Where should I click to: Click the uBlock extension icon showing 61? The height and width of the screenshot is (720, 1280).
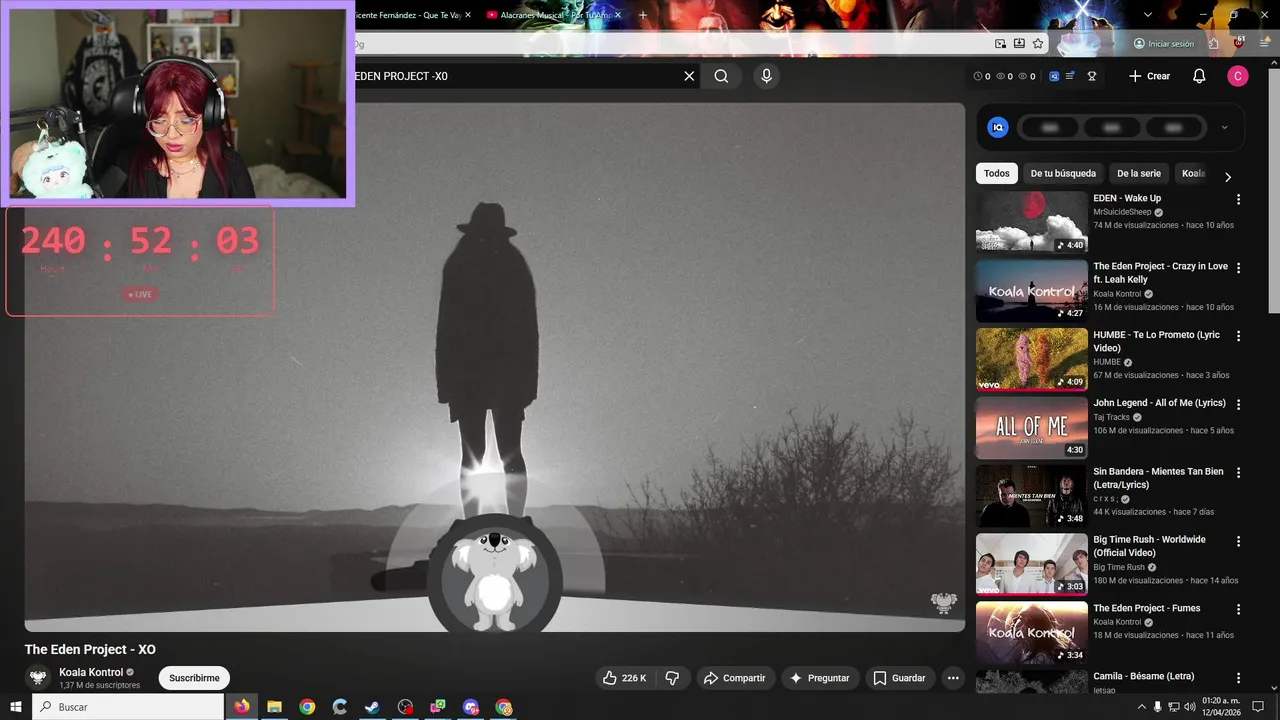1238,43
